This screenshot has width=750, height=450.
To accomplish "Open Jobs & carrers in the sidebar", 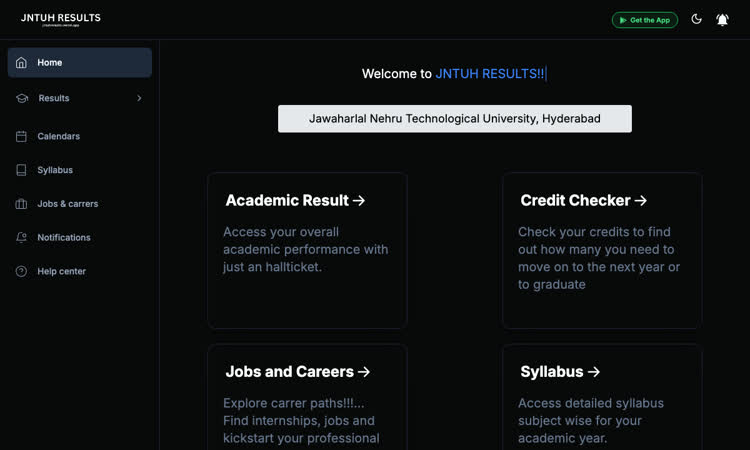I will (x=80, y=204).
